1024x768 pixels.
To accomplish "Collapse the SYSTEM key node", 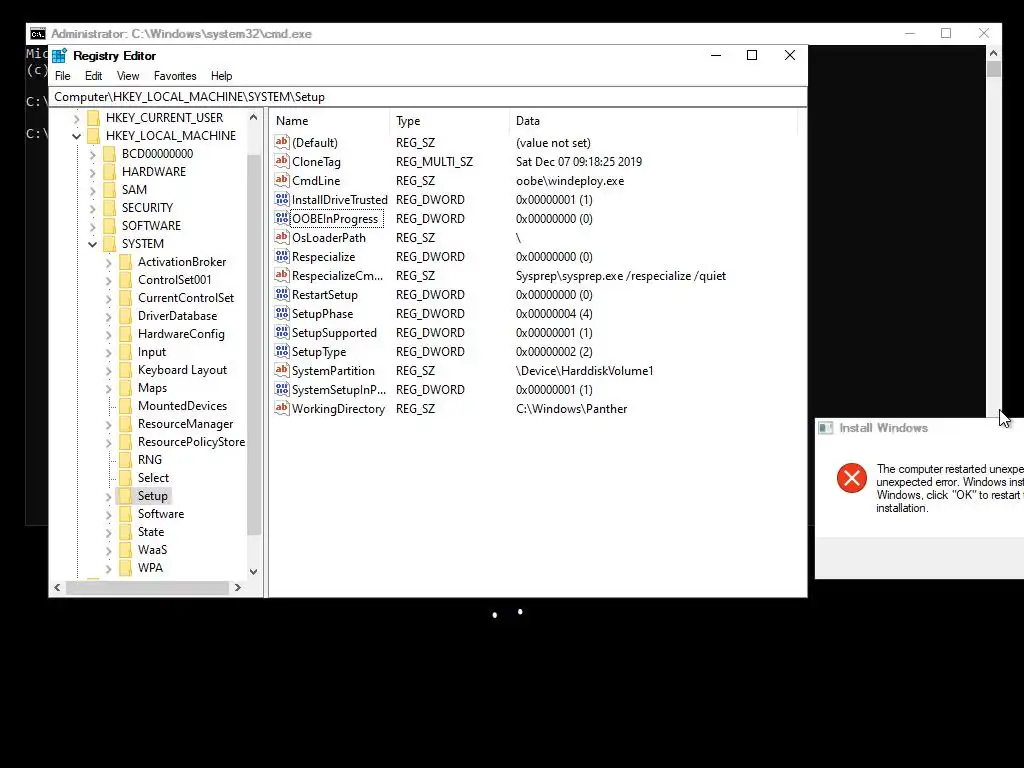I will (x=92, y=244).
